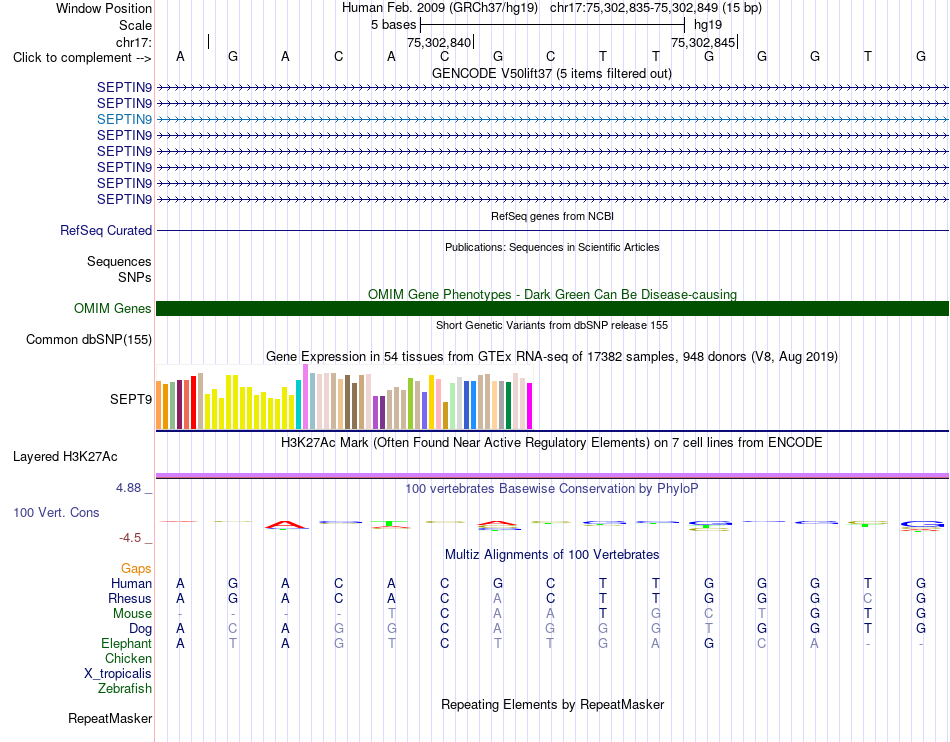This screenshot has width=950, height=742.
Task: Select the Chicken species row label
Action: (x=128, y=658)
